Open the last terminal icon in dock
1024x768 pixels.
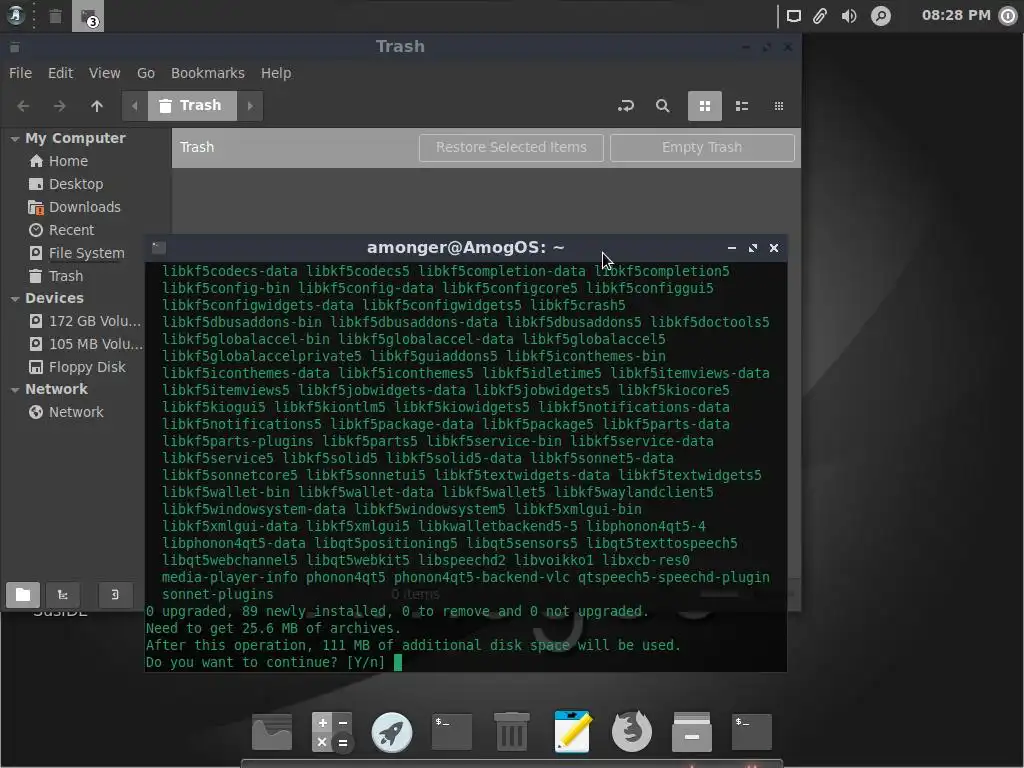(x=752, y=731)
